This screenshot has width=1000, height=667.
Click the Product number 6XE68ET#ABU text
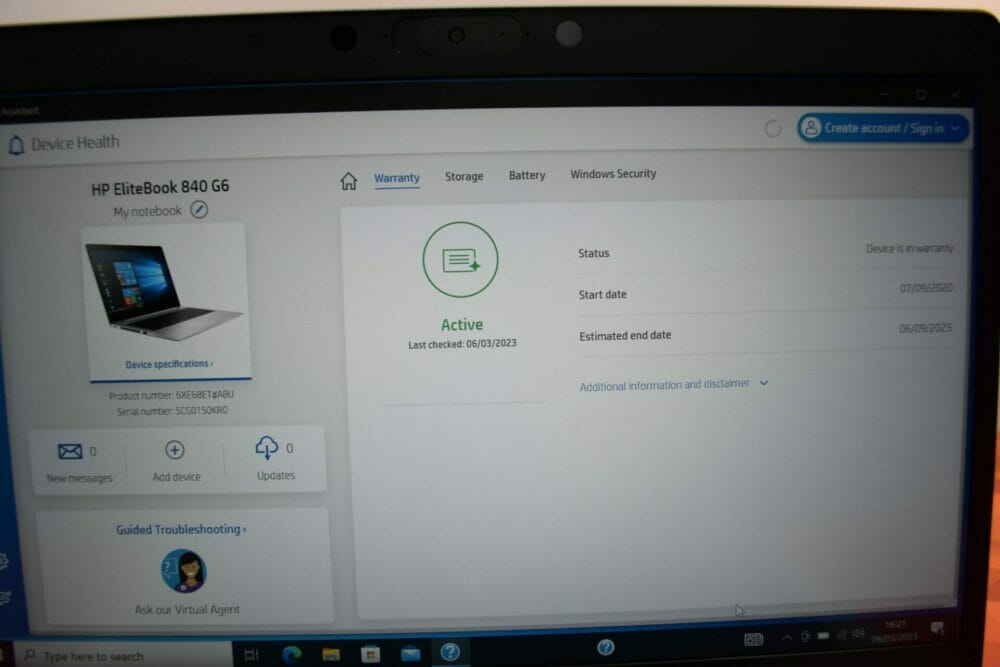coord(171,395)
